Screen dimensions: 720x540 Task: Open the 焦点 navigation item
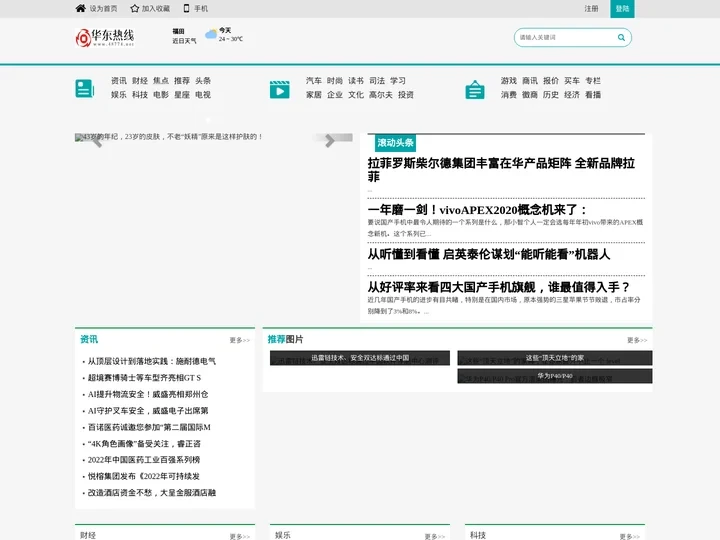tap(161, 81)
